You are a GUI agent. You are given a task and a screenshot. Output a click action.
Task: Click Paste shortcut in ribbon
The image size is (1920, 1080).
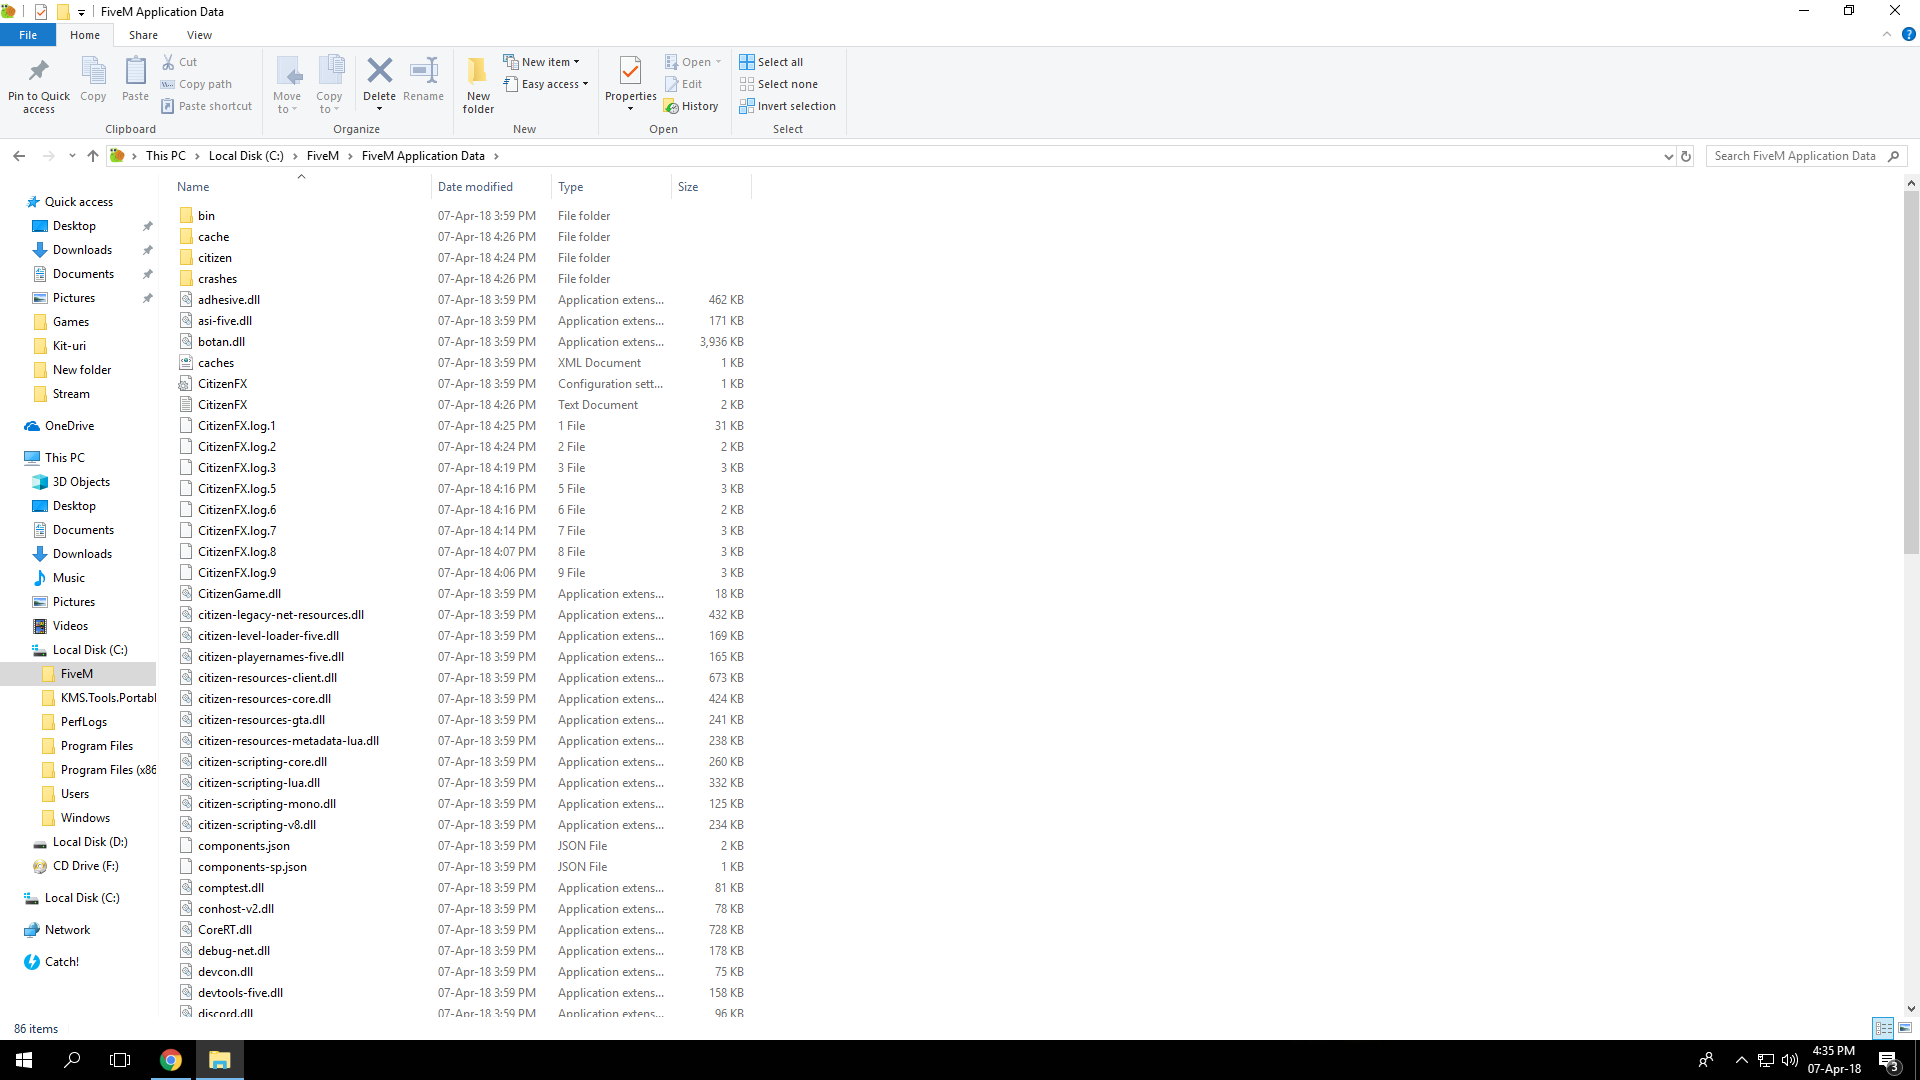tap(206, 106)
